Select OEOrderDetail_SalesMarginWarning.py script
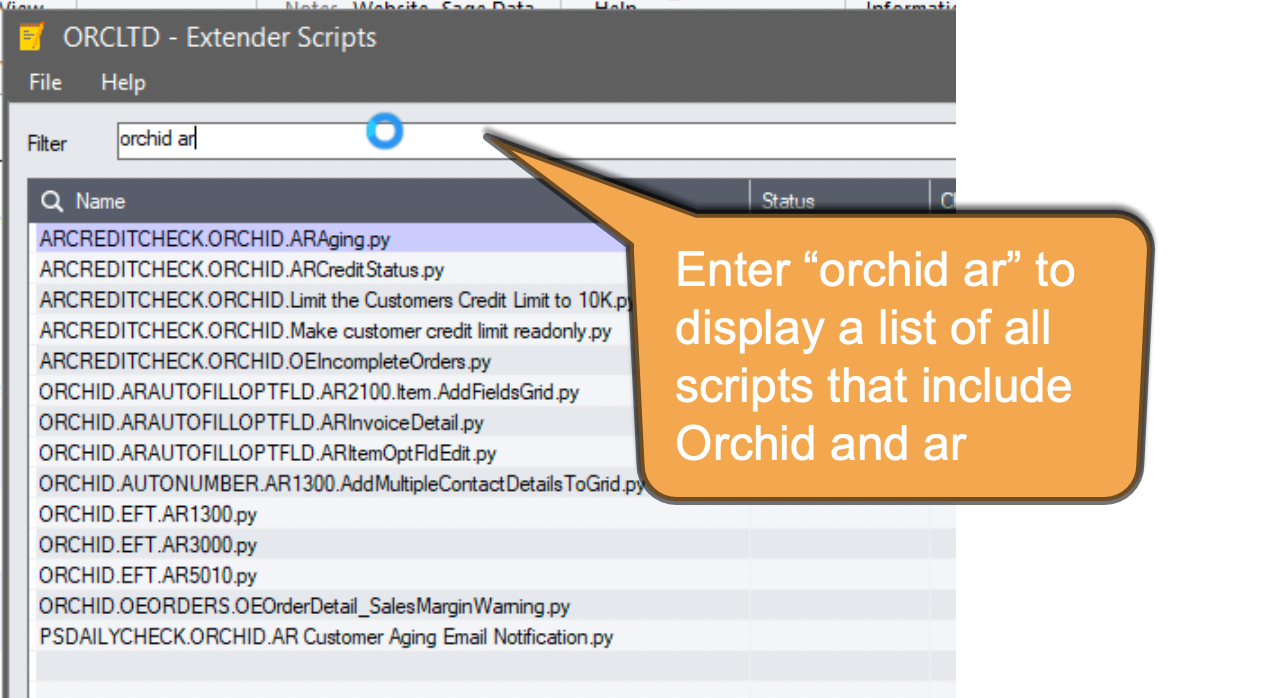The height and width of the screenshot is (698, 1264). [305, 606]
